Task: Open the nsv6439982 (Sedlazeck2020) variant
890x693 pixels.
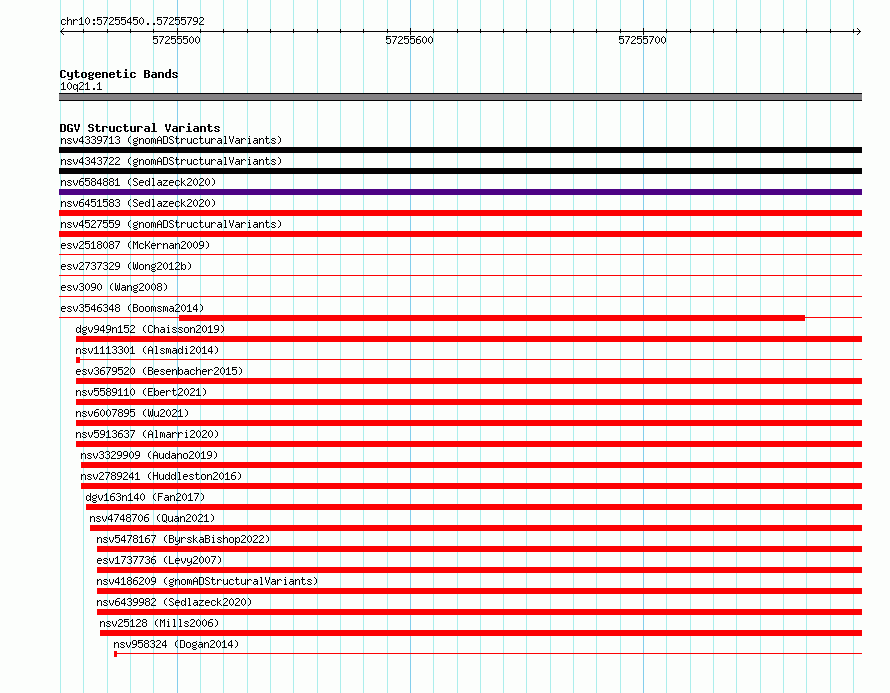Action: click(174, 602)
